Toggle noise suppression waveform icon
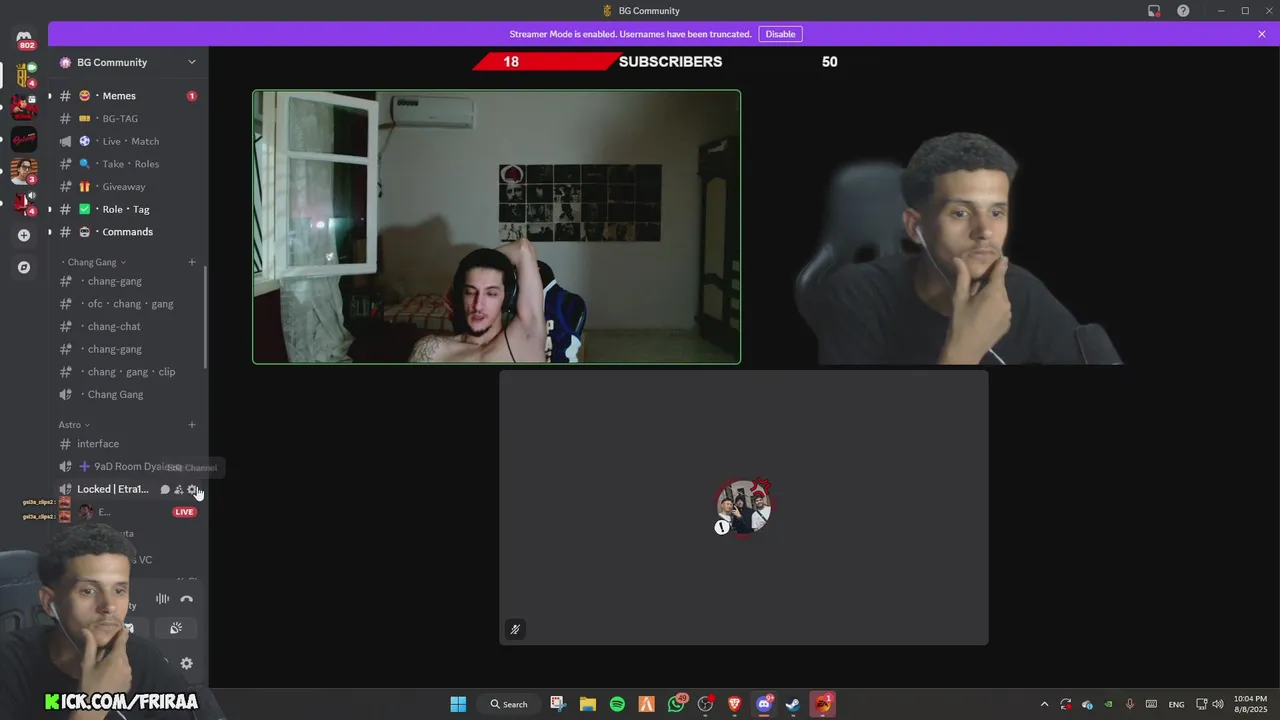This screenshot has width=1280, height=720. point(162,599)
